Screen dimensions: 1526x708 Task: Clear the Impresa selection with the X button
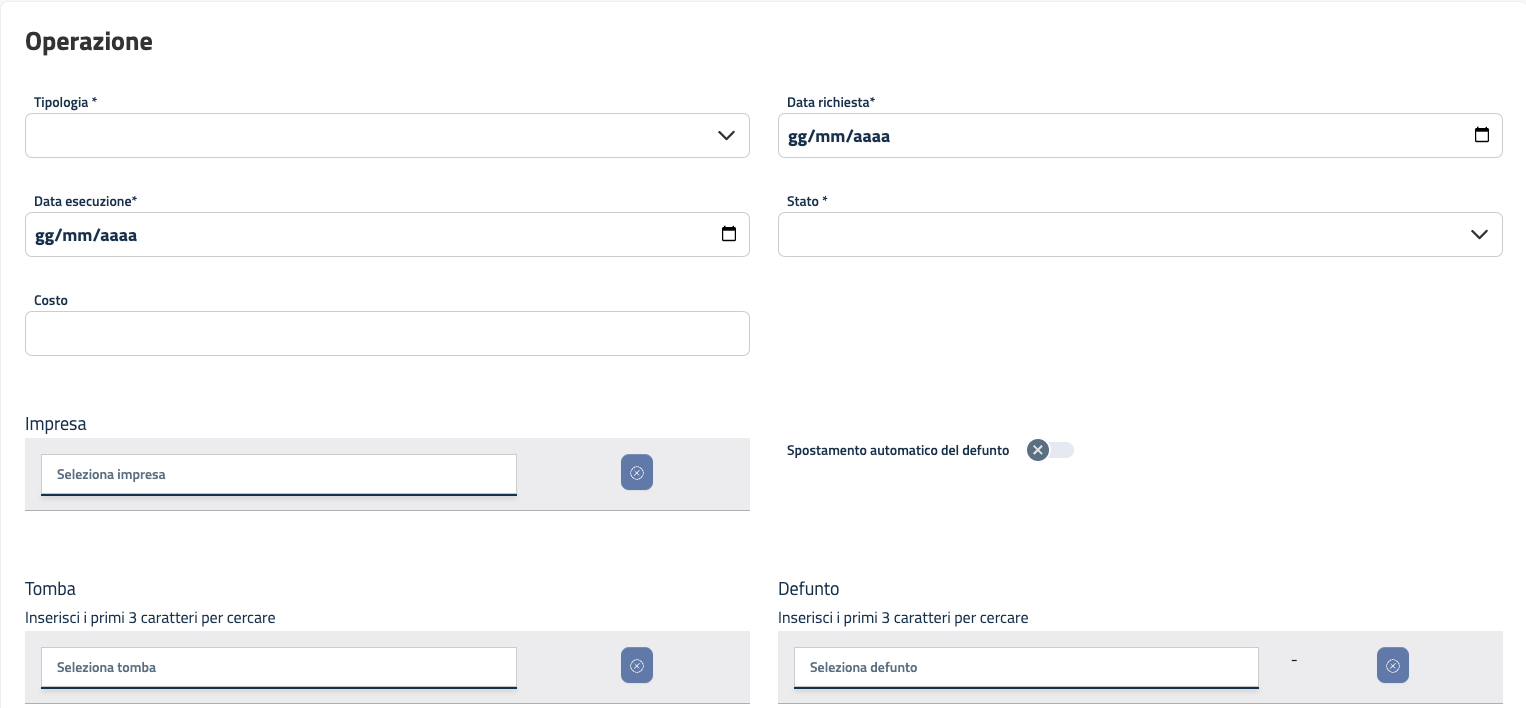[637, 473]
